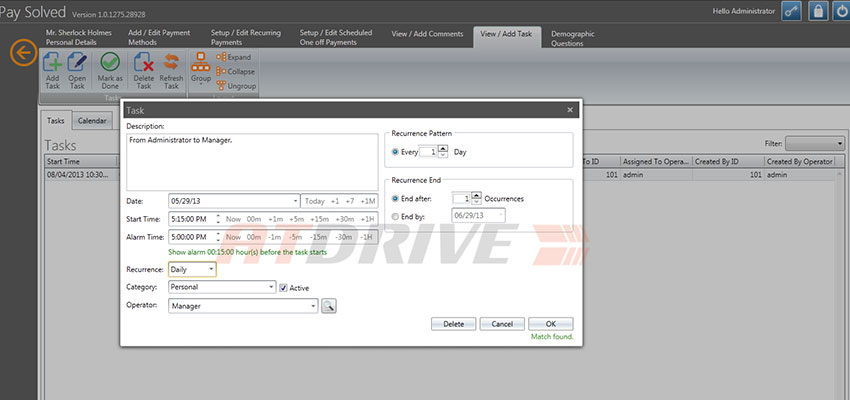The width and height of the screenshot is (850, 400).
Task: Add seven days with +7 button
Action: [x=350, y=201]
